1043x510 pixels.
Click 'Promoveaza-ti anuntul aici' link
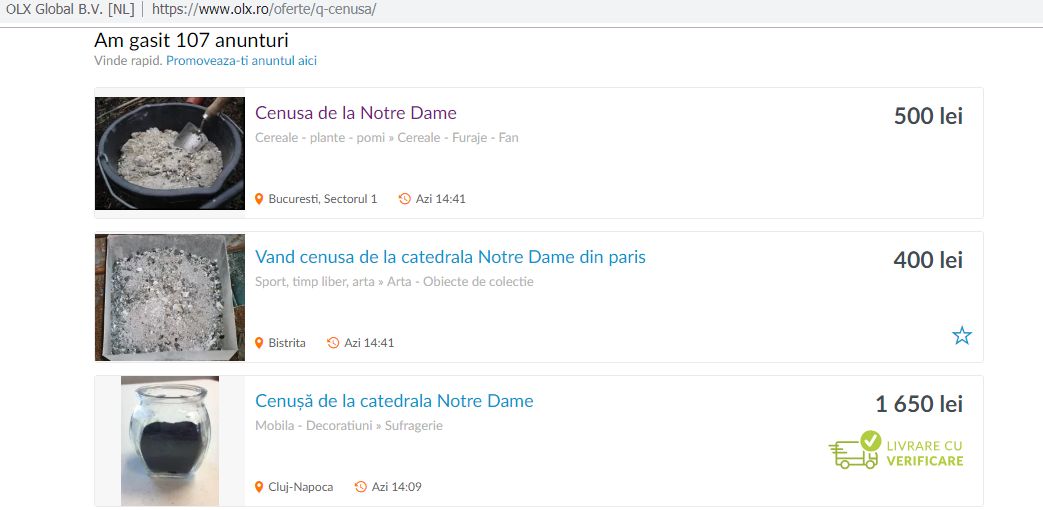click(241, 61)
